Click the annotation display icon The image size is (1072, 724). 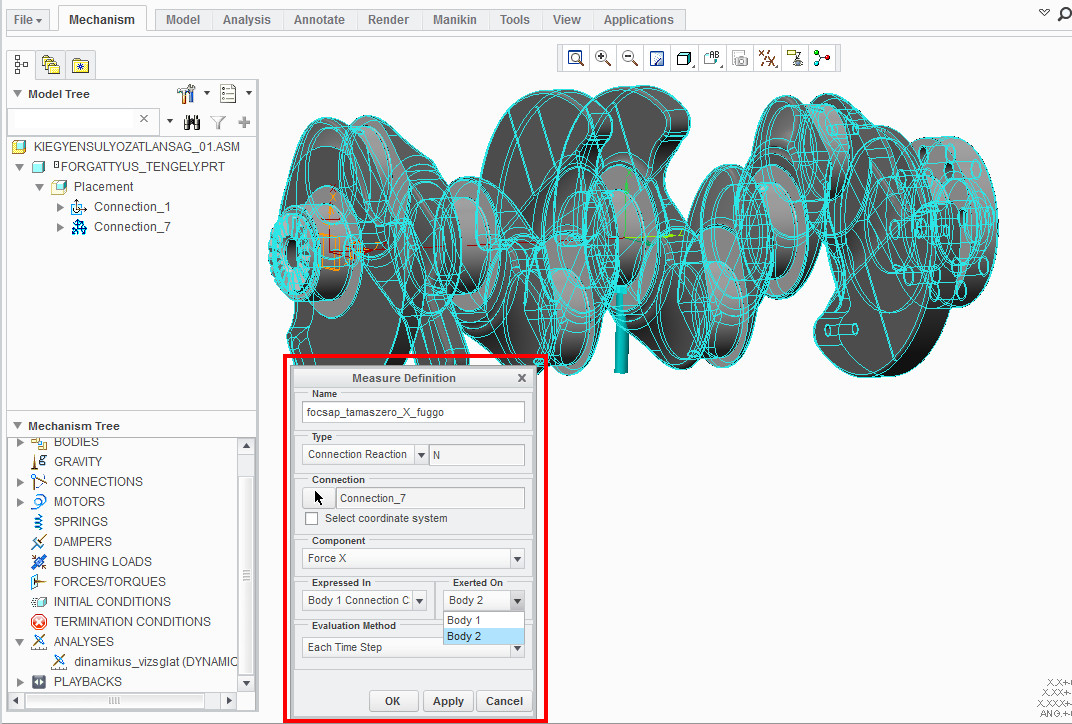[794, 59]
